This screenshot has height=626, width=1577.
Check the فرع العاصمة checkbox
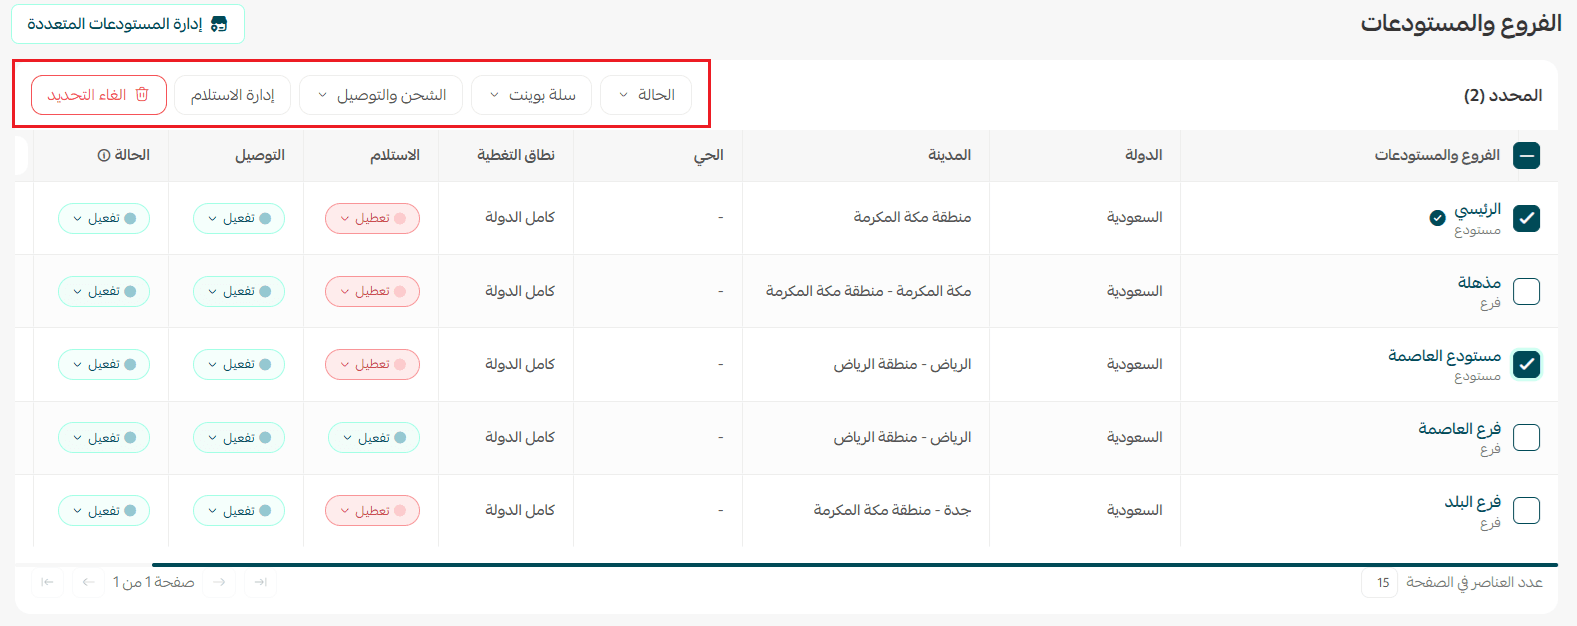point(1526,437)
